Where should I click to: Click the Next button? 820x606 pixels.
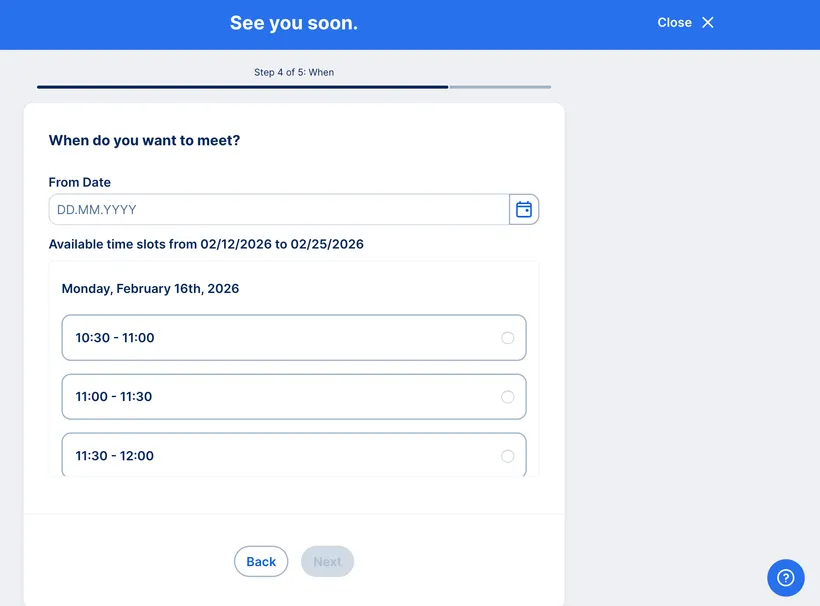point(327,561)
